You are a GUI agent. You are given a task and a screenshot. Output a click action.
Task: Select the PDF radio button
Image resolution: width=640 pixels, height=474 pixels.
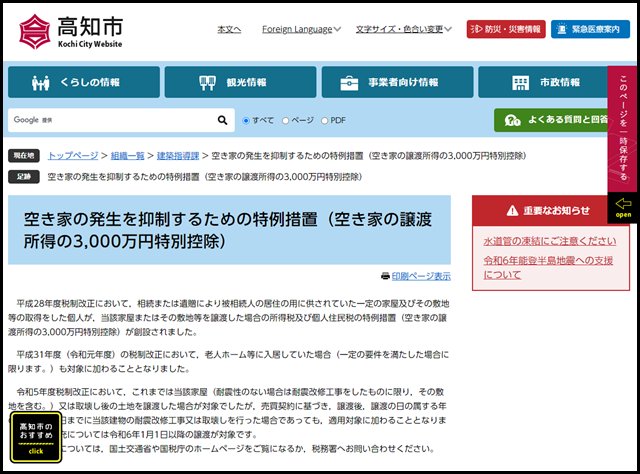pyautogui.click(x=324, y=121)
